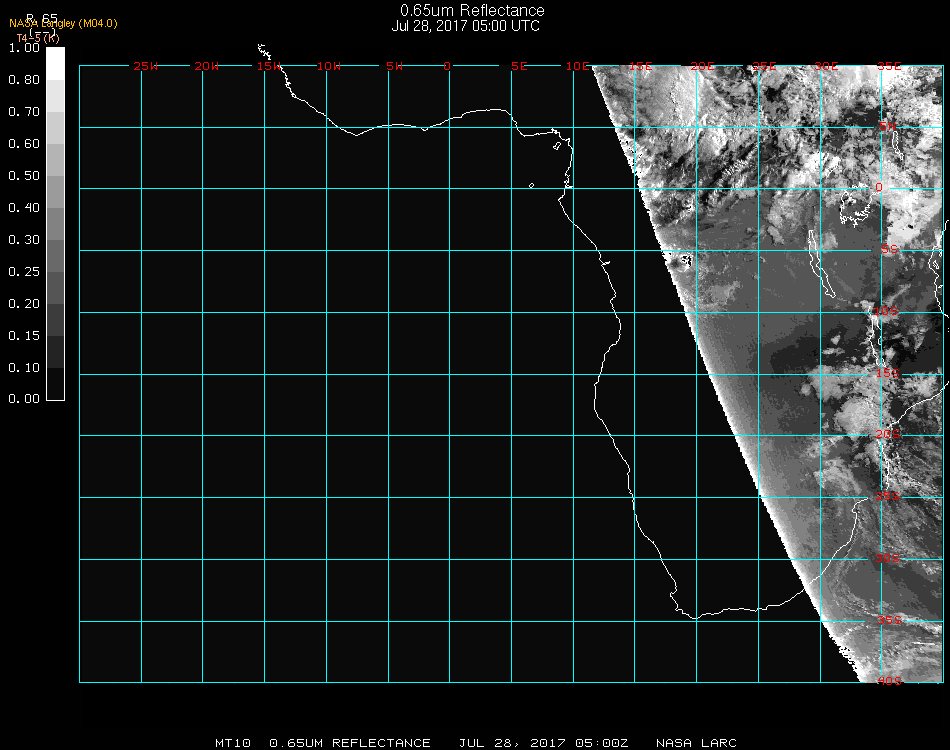
Task: Click the 'NASA Langley (M04.0)' label
Action: tap(63, 24)
